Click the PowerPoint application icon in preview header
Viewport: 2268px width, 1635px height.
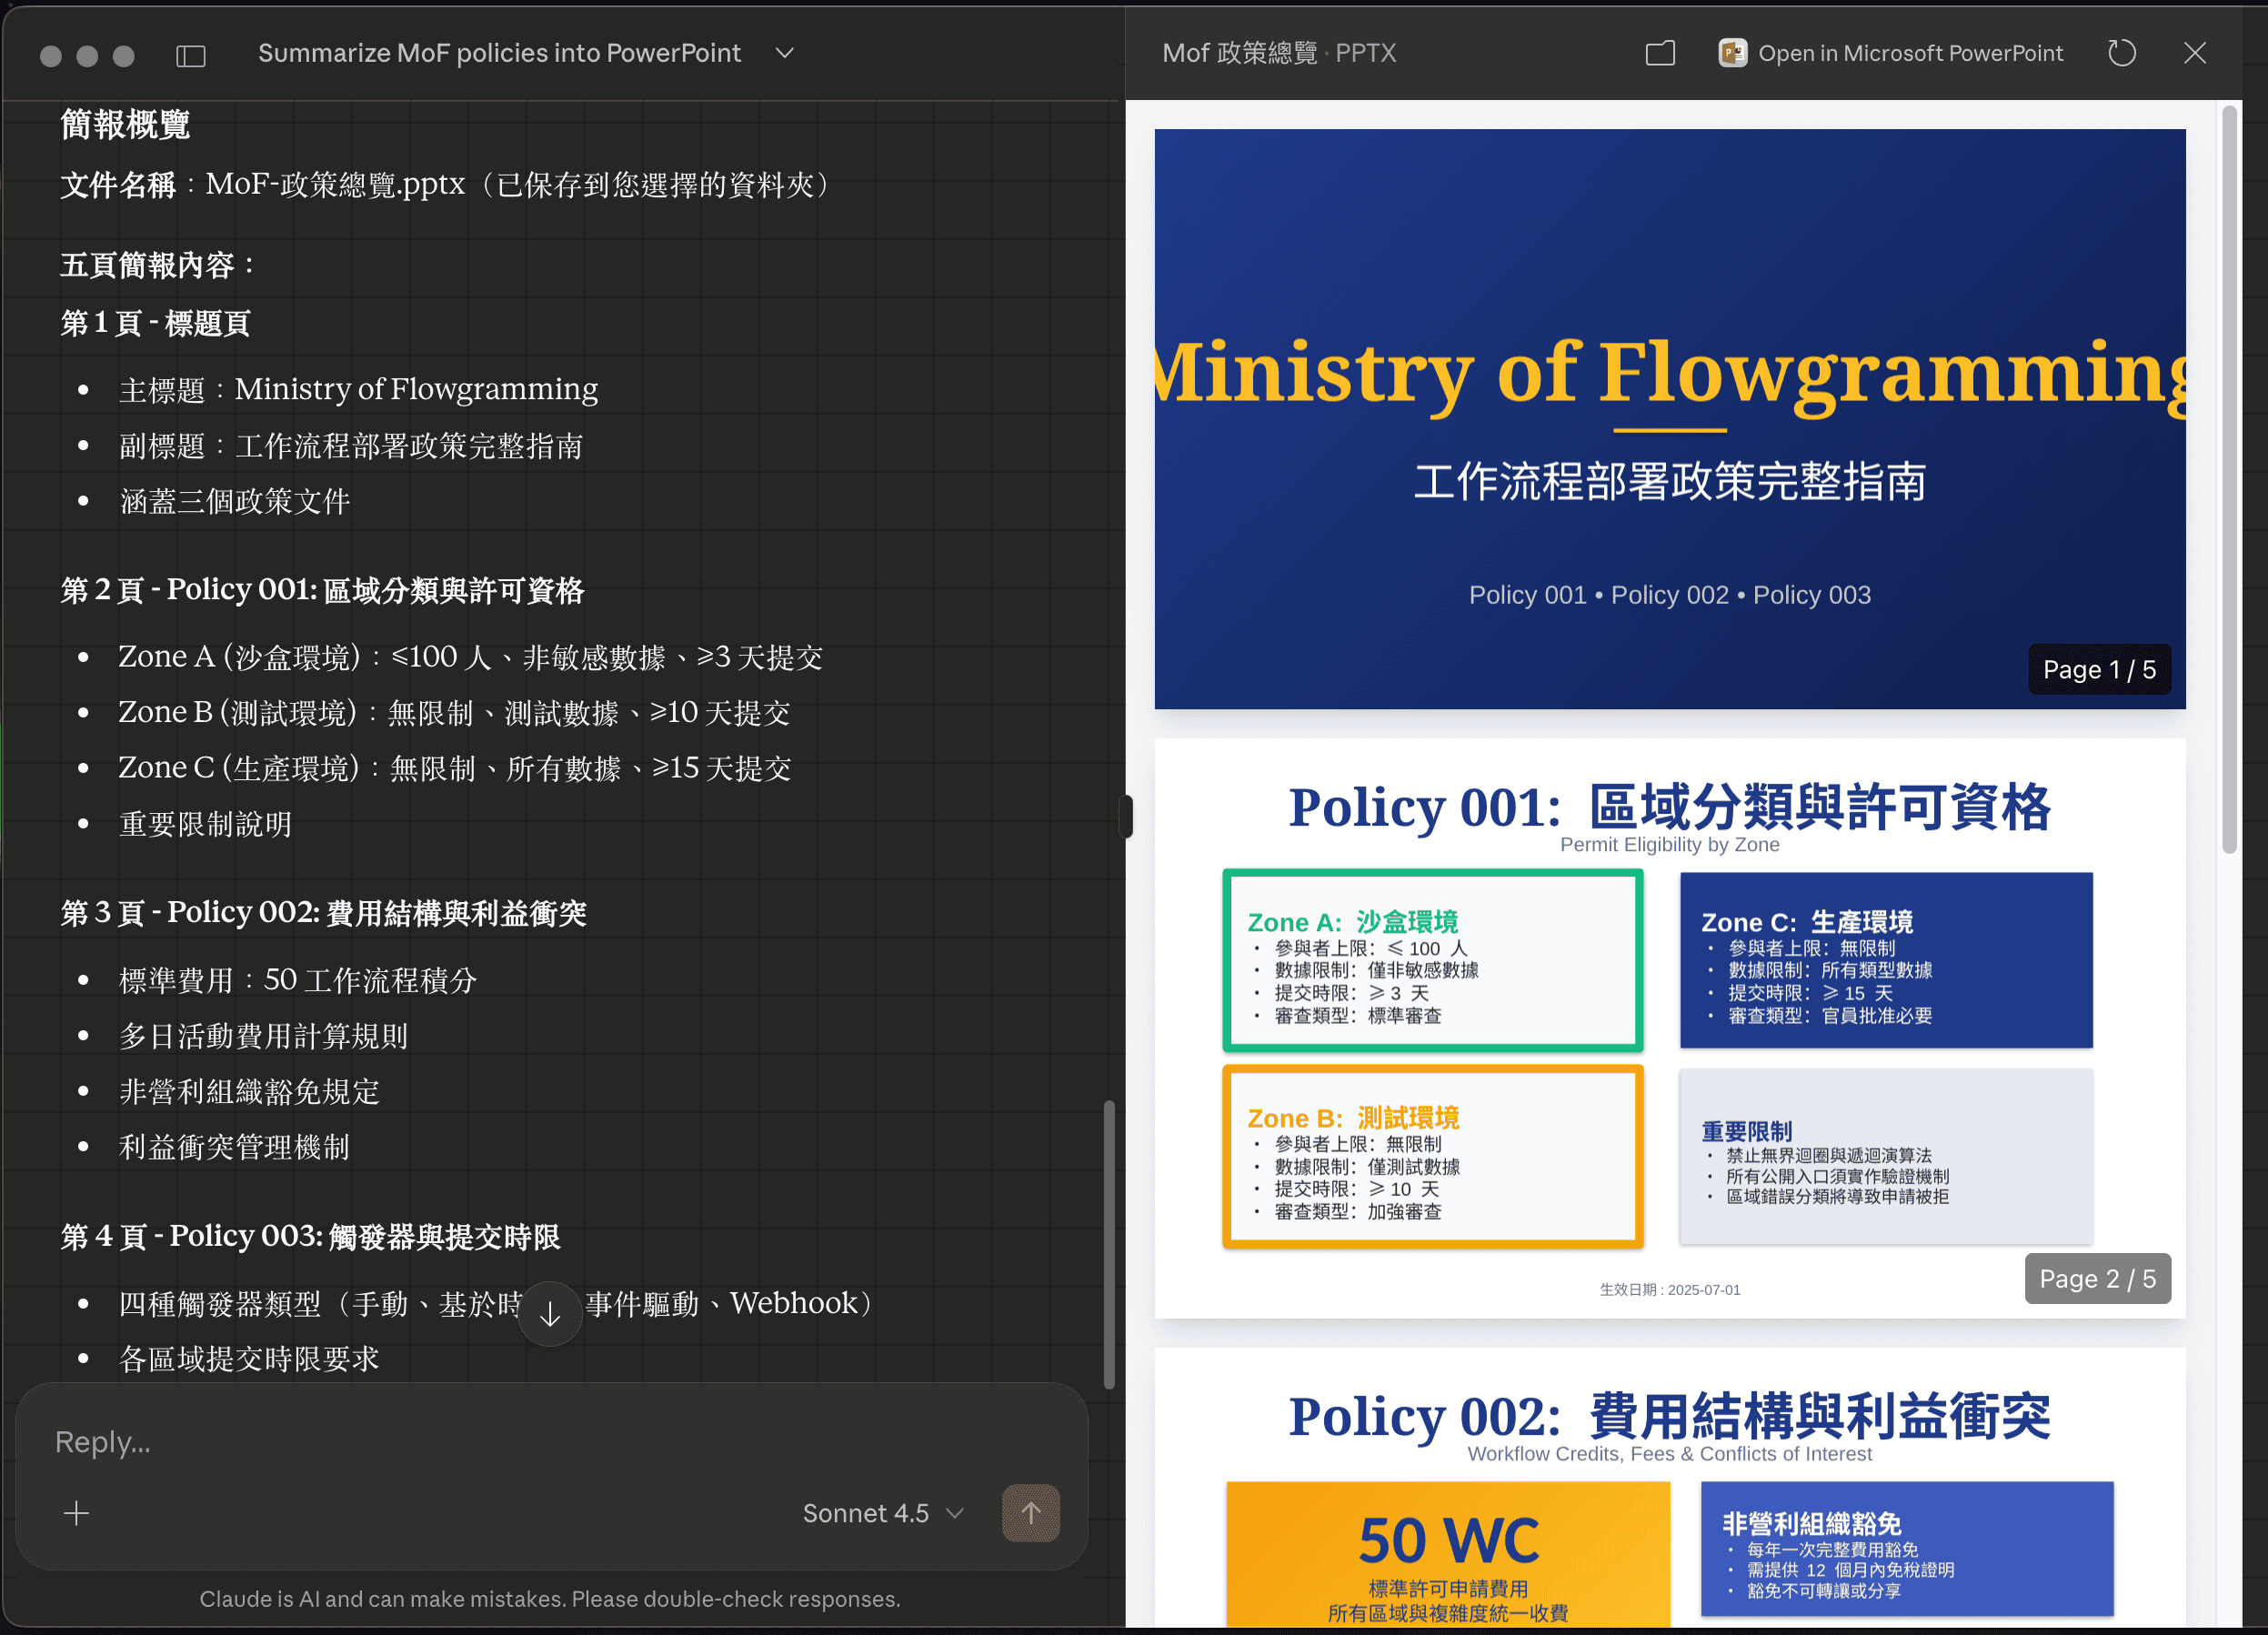1733,52
